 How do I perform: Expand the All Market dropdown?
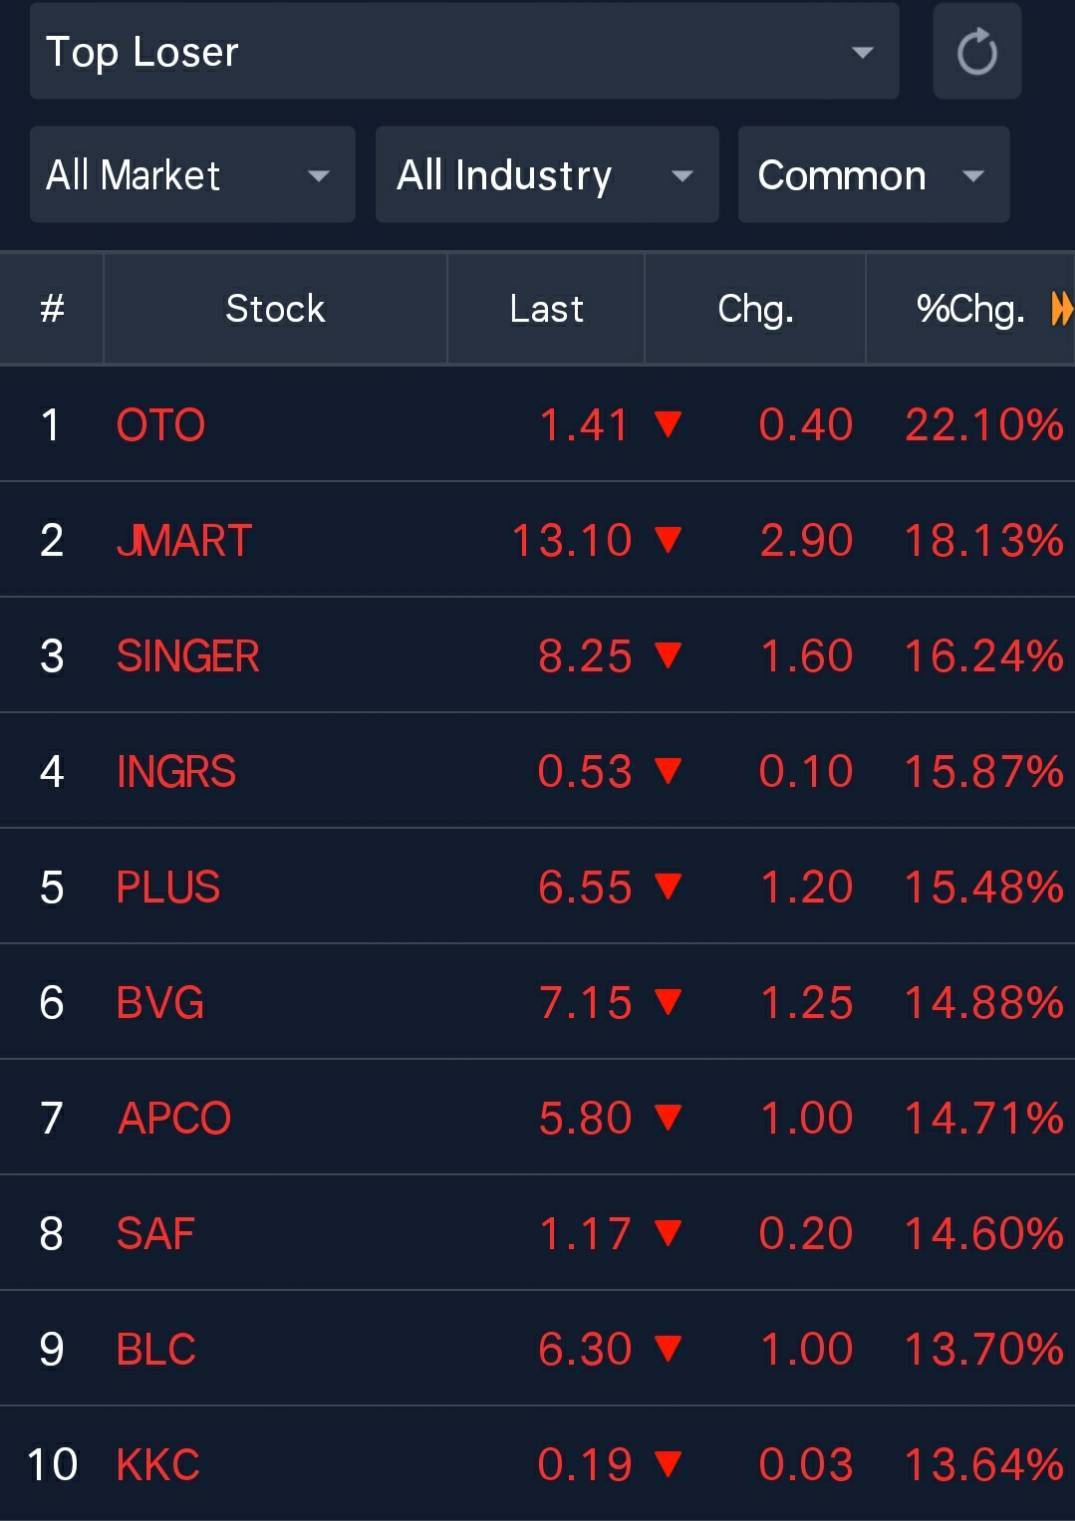pyautogui.click(x=192, y=175)
